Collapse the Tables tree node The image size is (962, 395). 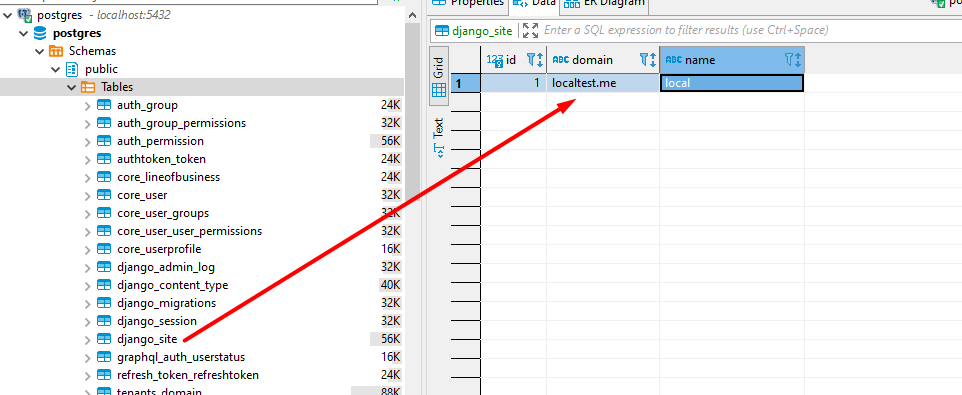click(71, 87)
